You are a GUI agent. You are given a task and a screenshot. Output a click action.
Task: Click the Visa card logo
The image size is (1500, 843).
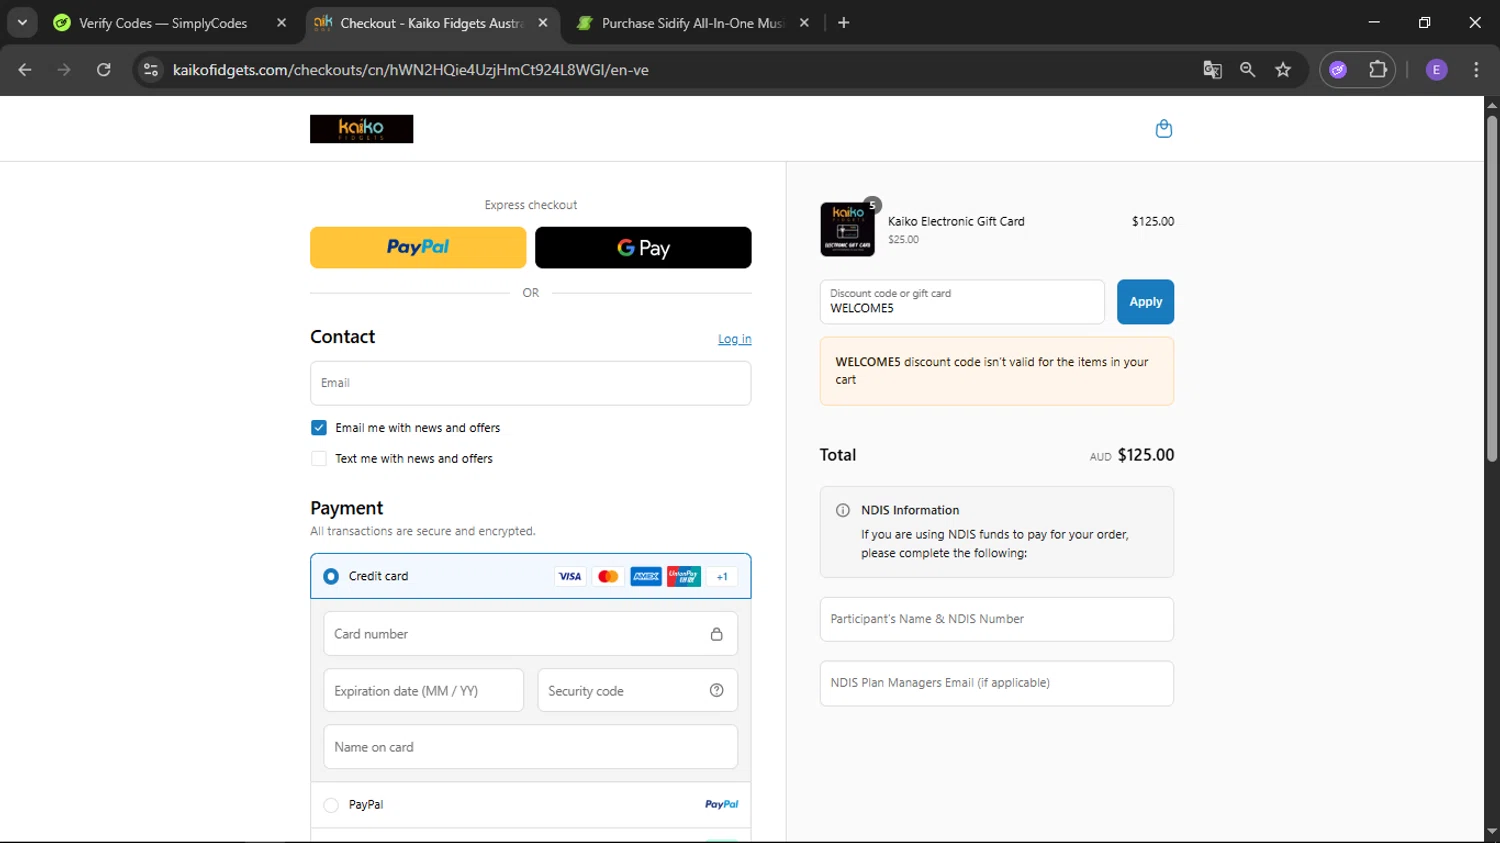coord(570,576)
